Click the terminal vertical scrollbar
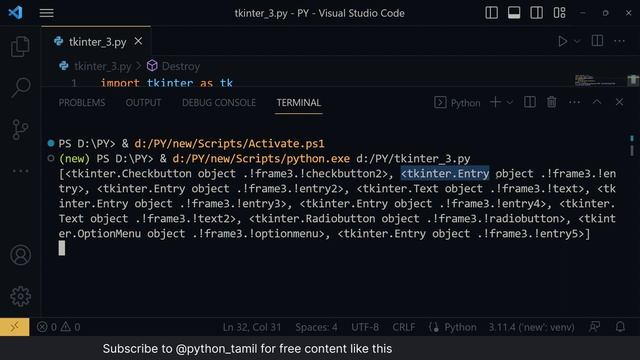The width and height of the screenshot is (640, 360). pyautogui.click(x=632, y=146)
